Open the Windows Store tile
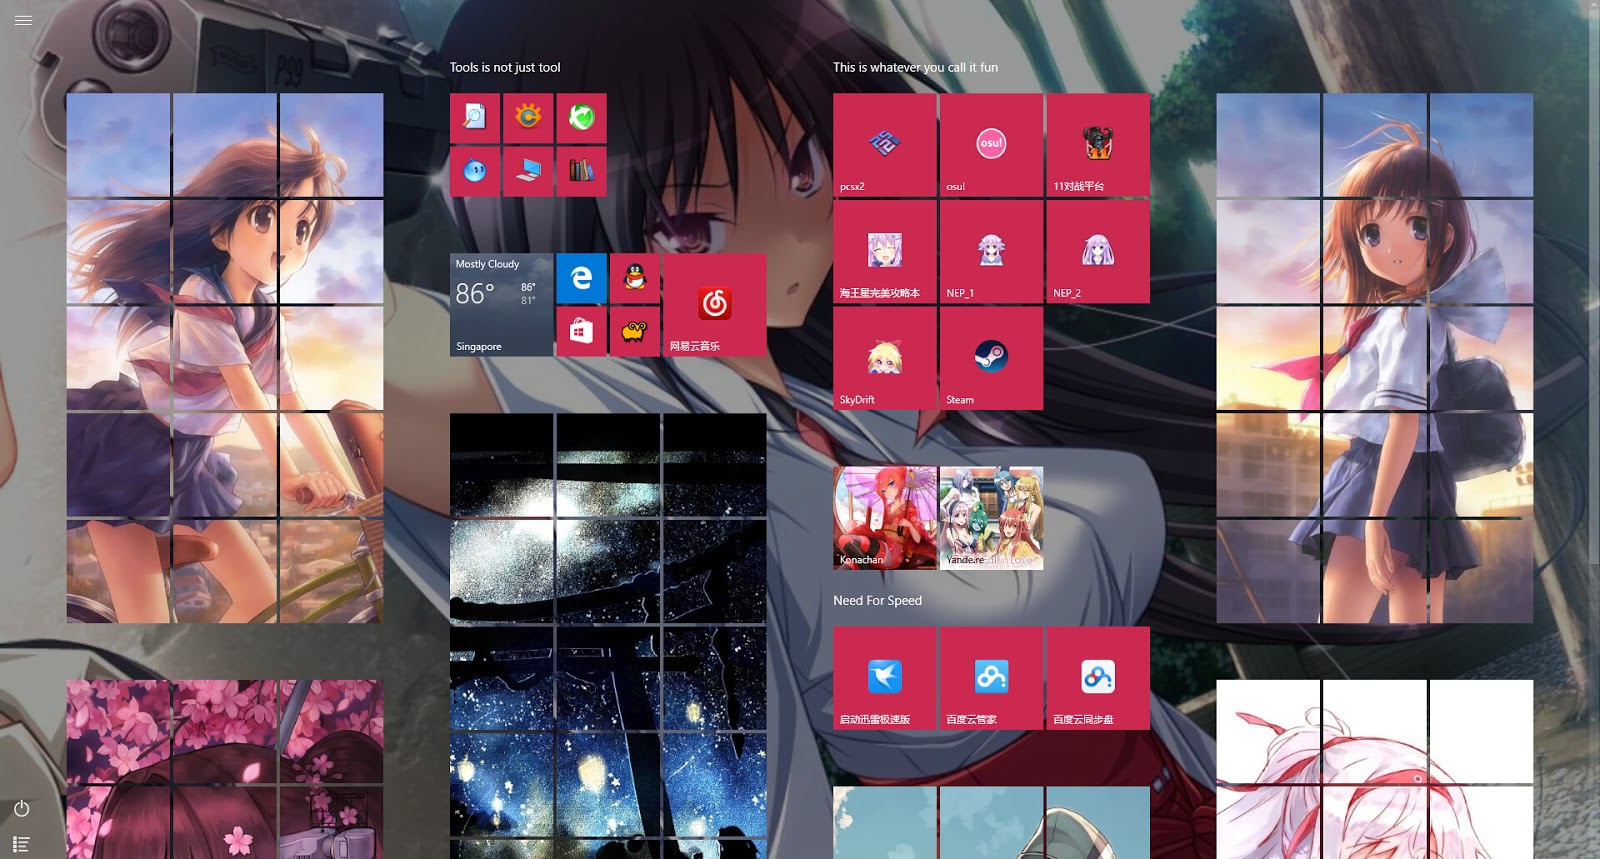Viewport: 1600px width, 859px height. point(582,332)
